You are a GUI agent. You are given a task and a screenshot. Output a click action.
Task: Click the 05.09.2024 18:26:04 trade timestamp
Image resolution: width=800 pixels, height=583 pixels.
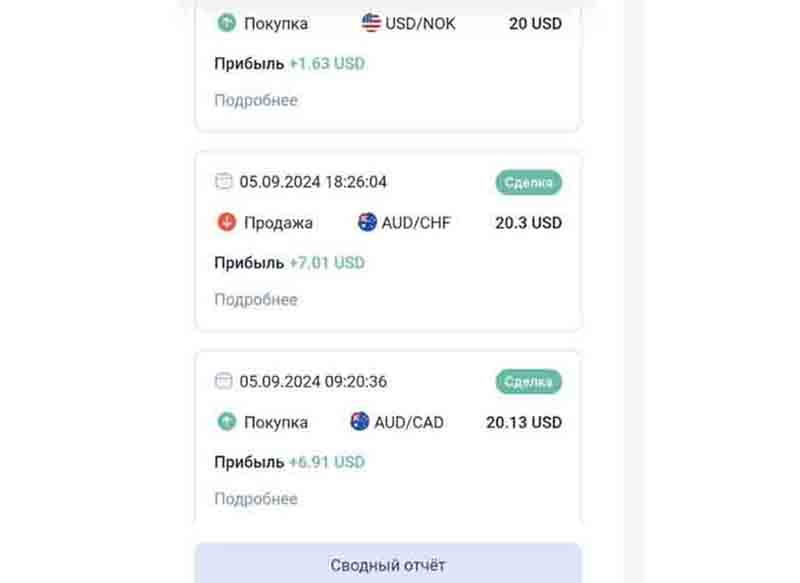pyautogui.click(x=313, y=182)
